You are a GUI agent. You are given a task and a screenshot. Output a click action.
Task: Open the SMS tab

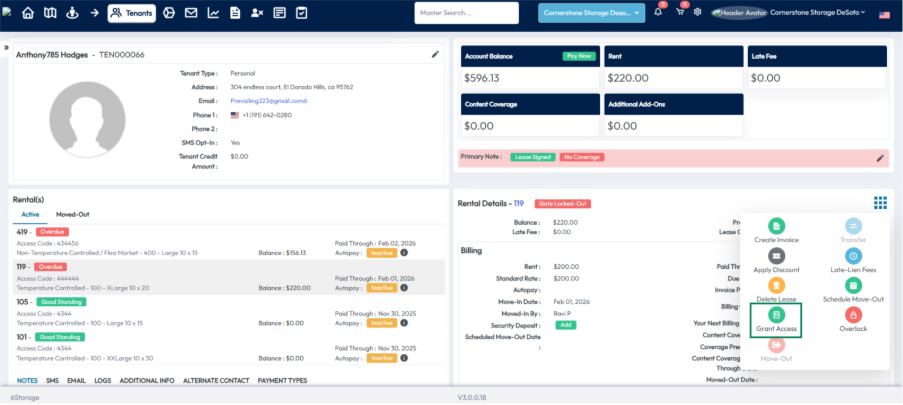52,381
